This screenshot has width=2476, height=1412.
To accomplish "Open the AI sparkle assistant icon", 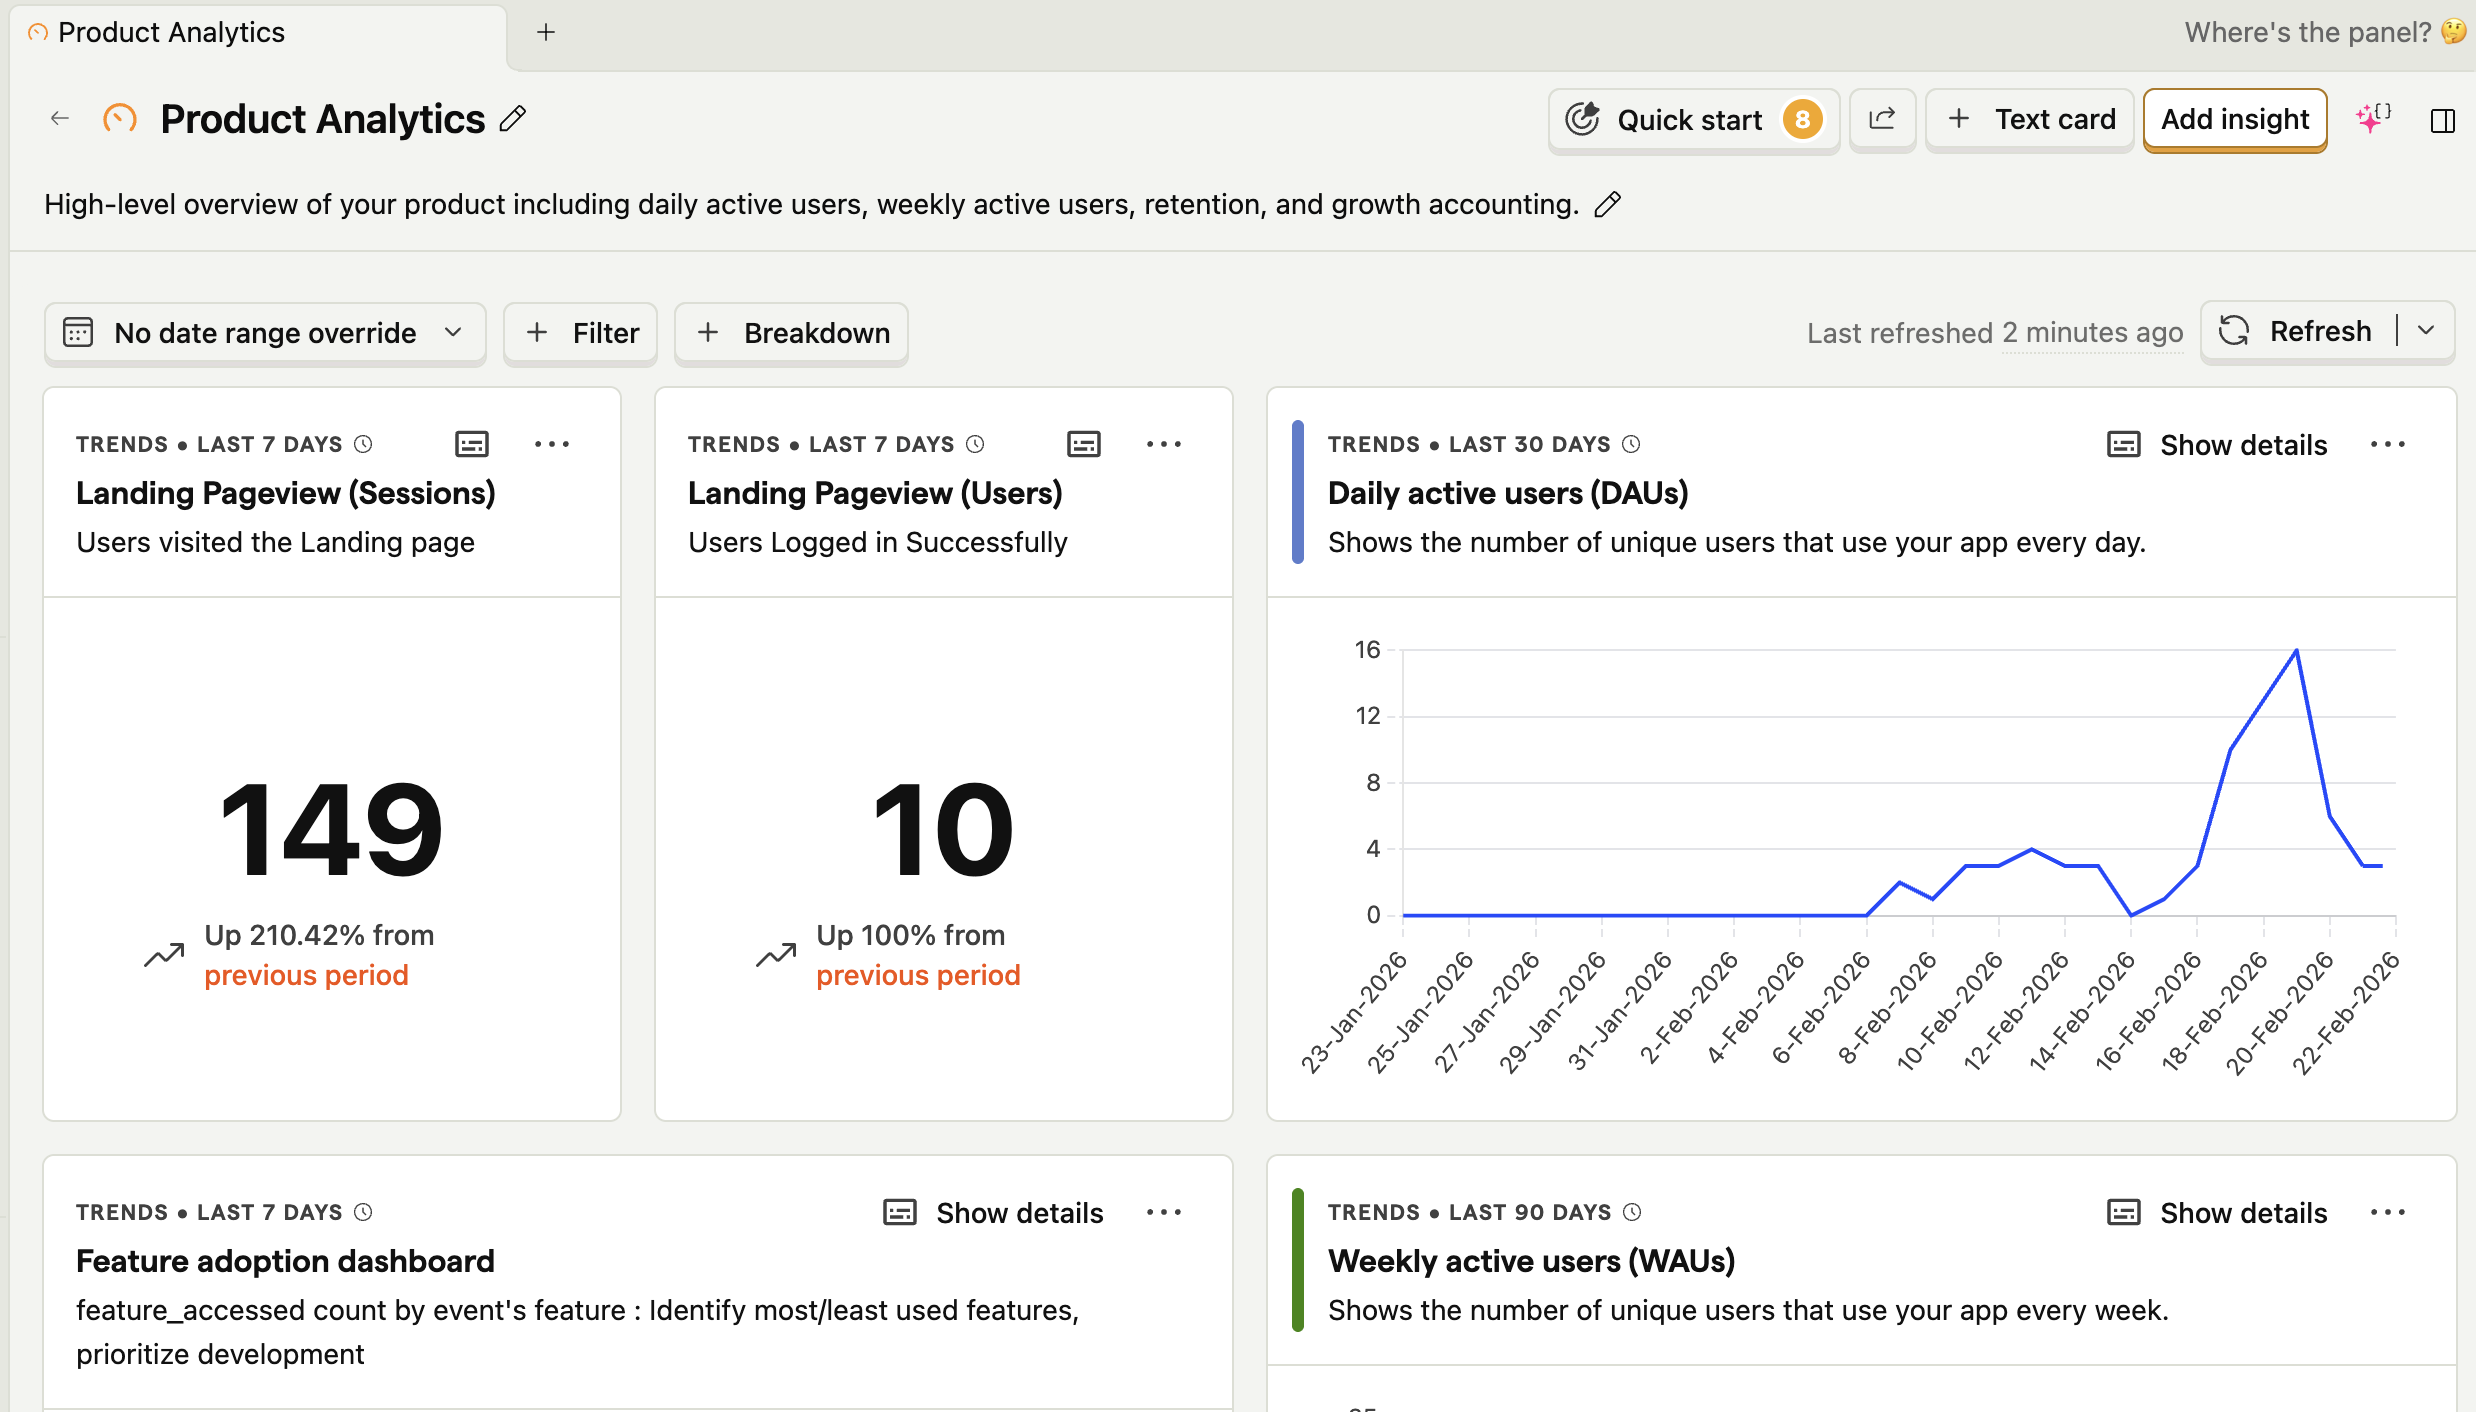I will 2372,119.
